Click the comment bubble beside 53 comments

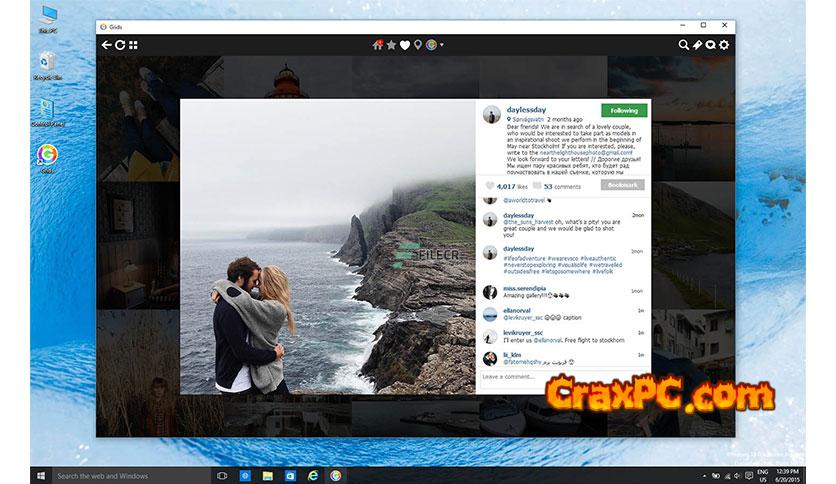coord(537,186)
